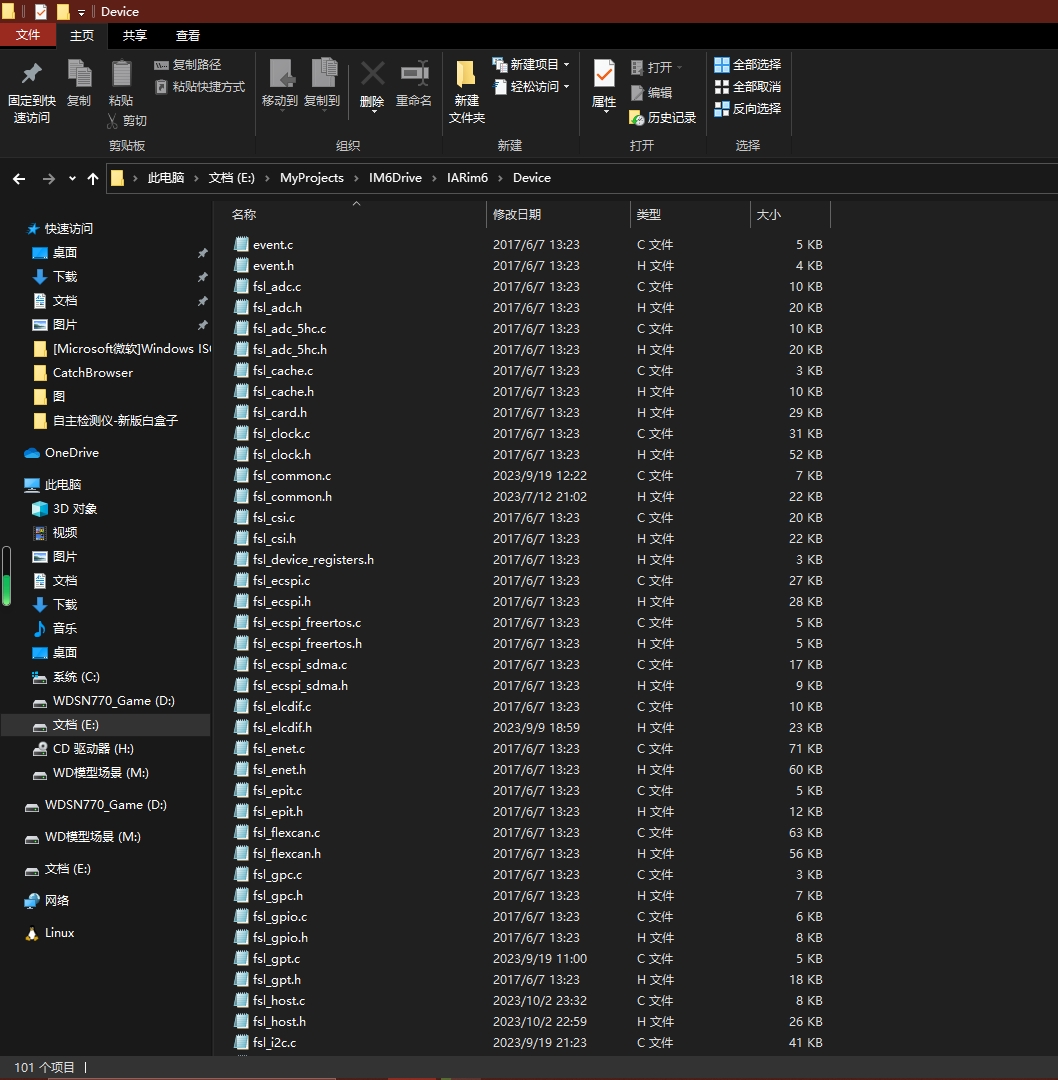
Task: Click 编辑 in the open group
Action: [652, 92]
